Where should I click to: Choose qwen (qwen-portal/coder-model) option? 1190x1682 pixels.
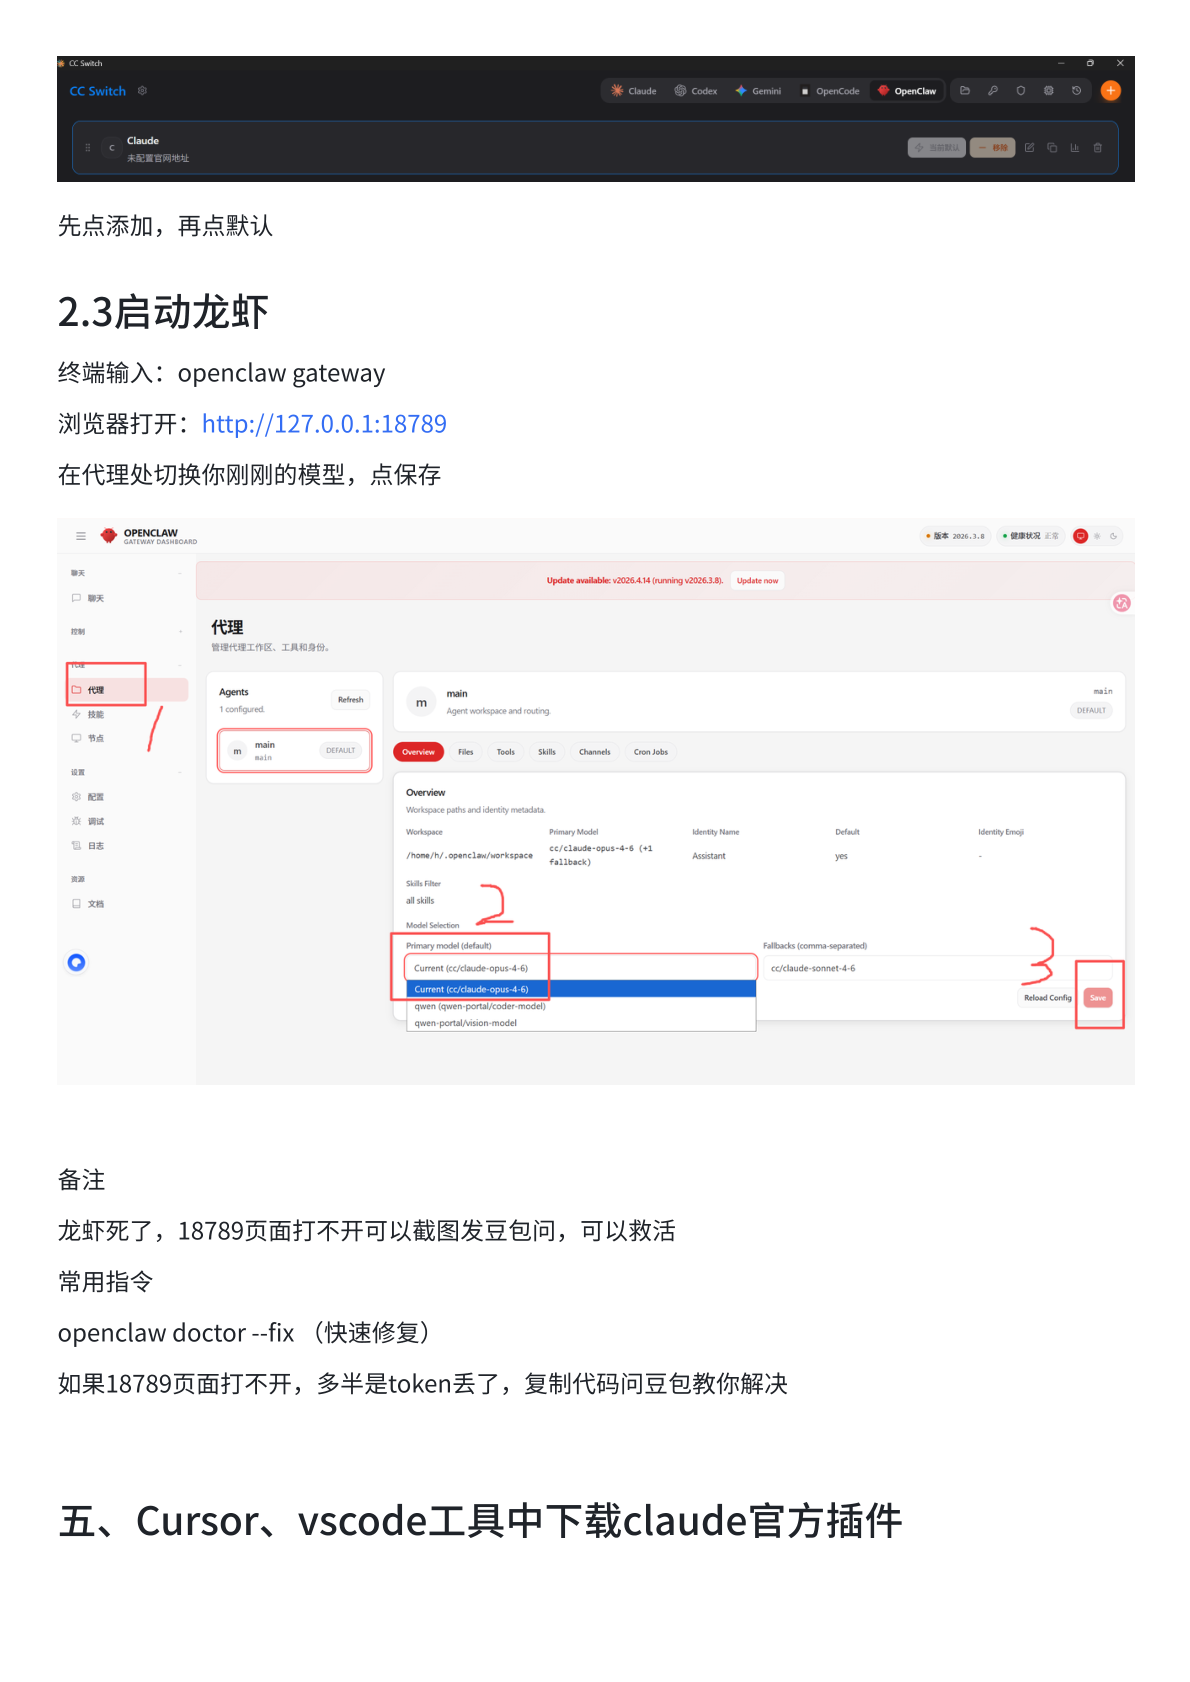[x=581, y=1006]
